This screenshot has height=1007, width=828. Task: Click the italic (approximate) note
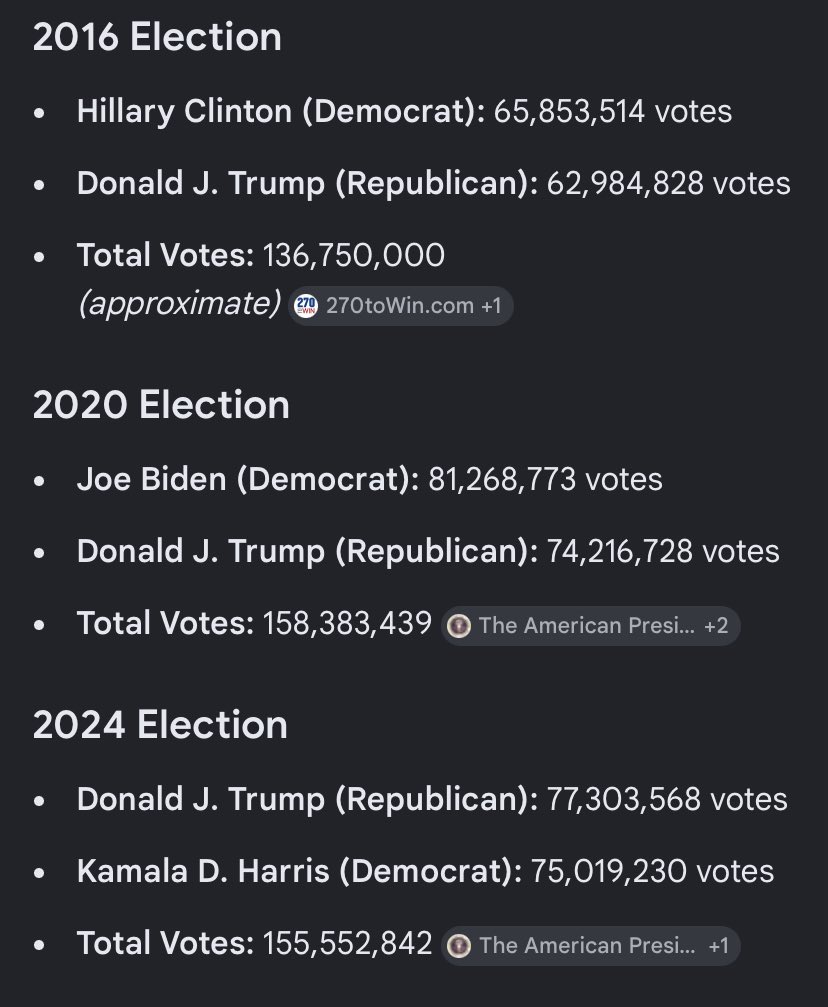pos(179,304)
